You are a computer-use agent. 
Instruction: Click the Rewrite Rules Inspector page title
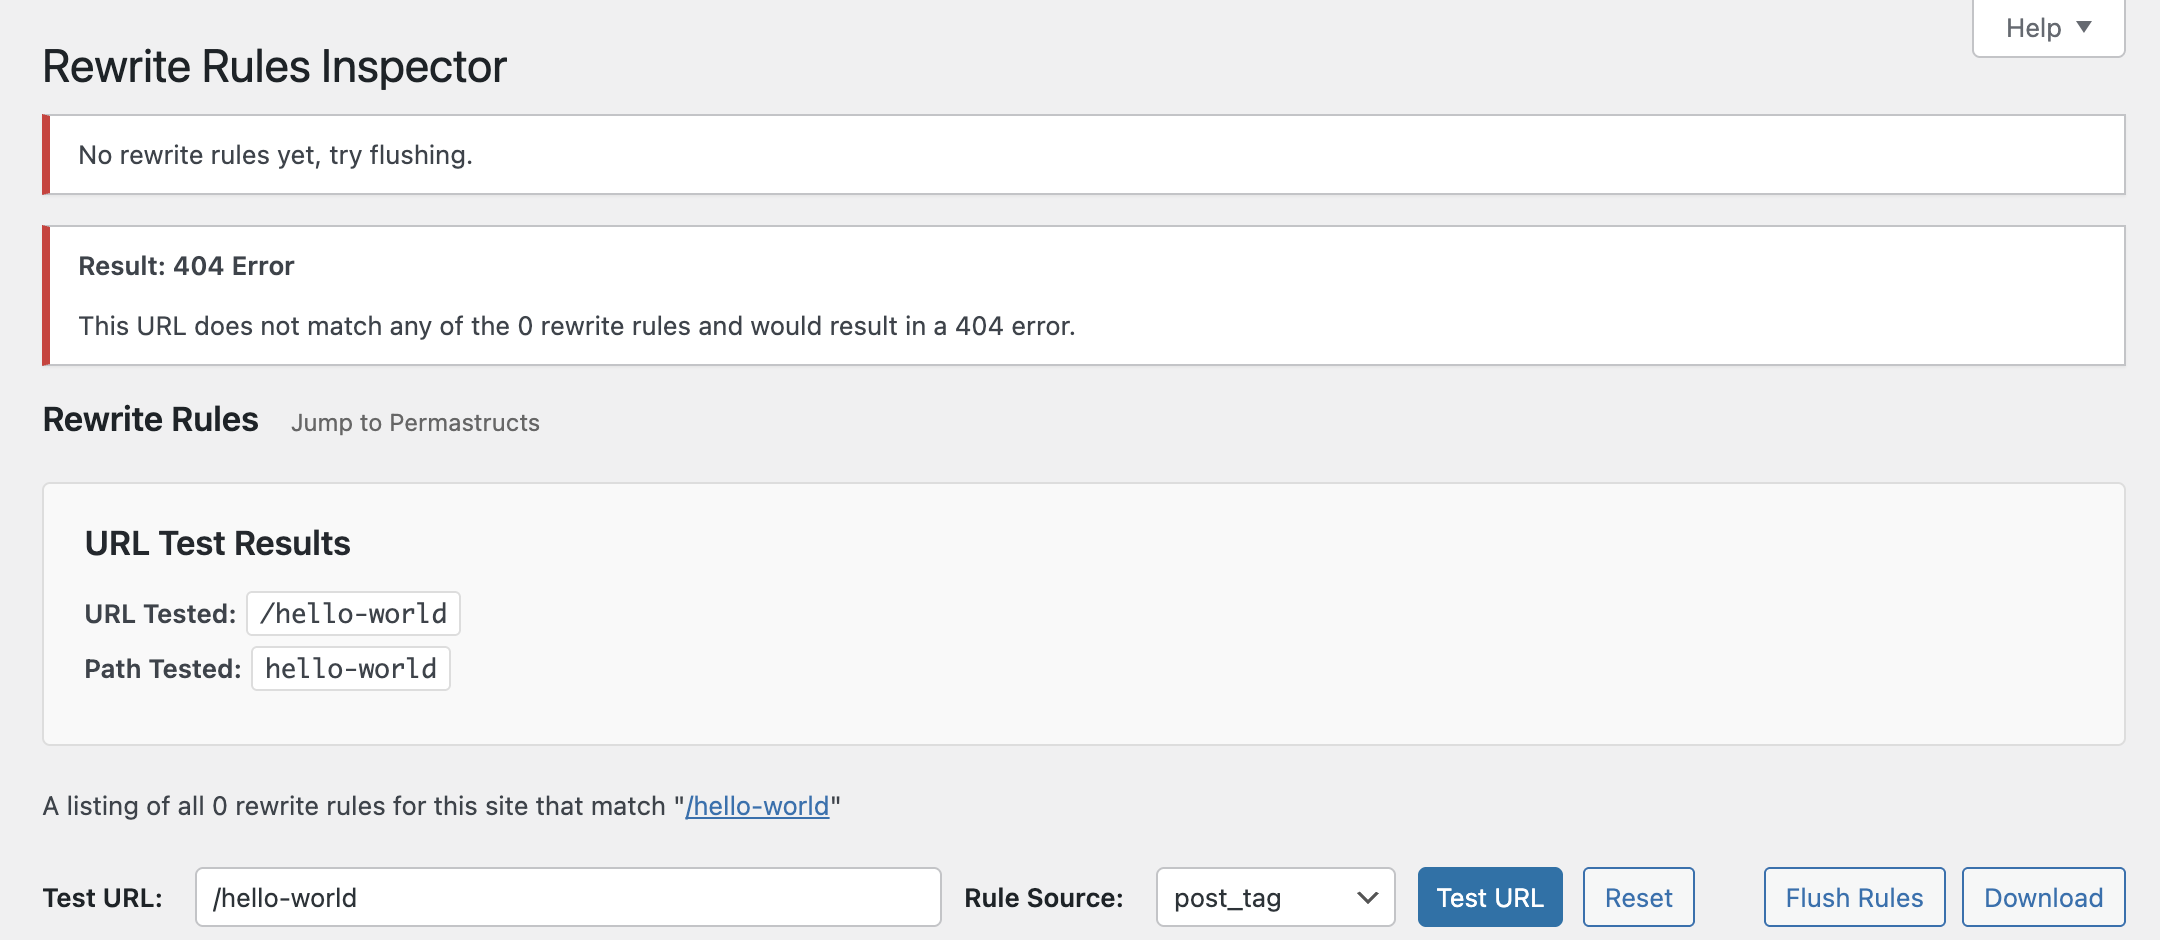(x=275, y=67)
